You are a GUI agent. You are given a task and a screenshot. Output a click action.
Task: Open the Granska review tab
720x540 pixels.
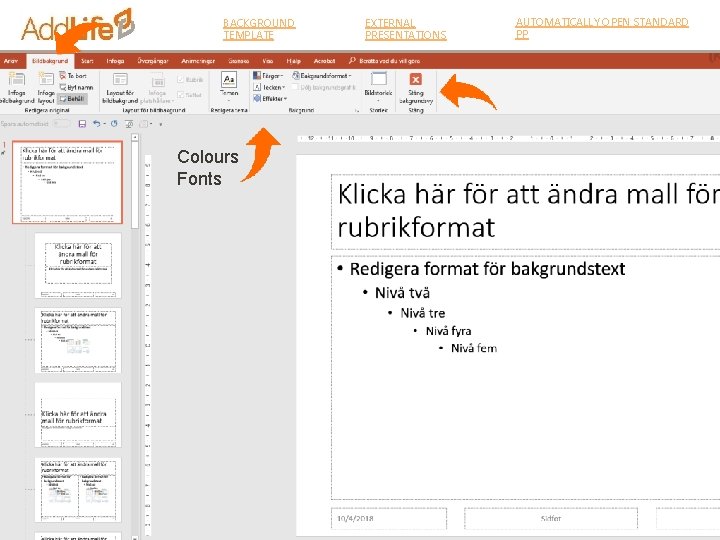(x=239, y=61)
